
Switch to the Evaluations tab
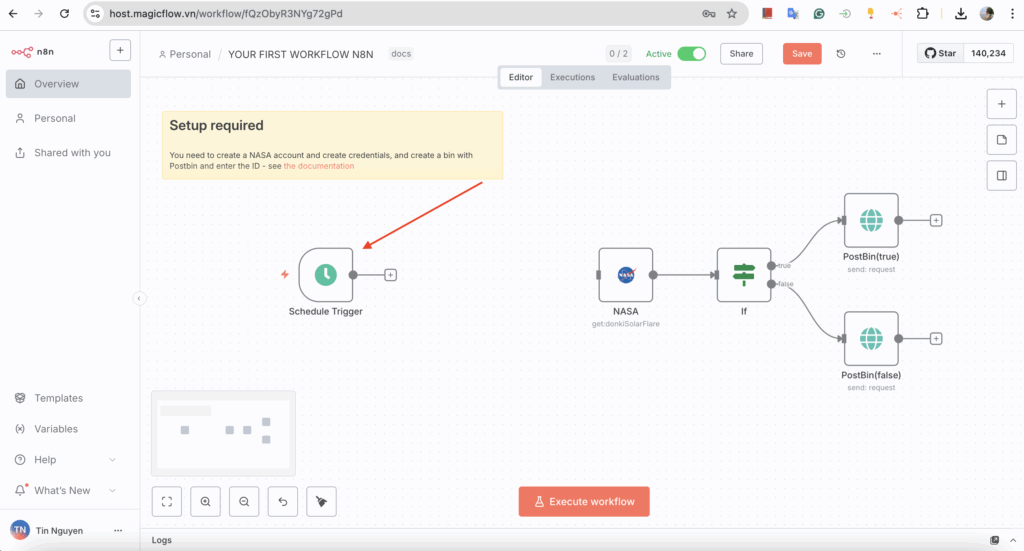(636, 77)
